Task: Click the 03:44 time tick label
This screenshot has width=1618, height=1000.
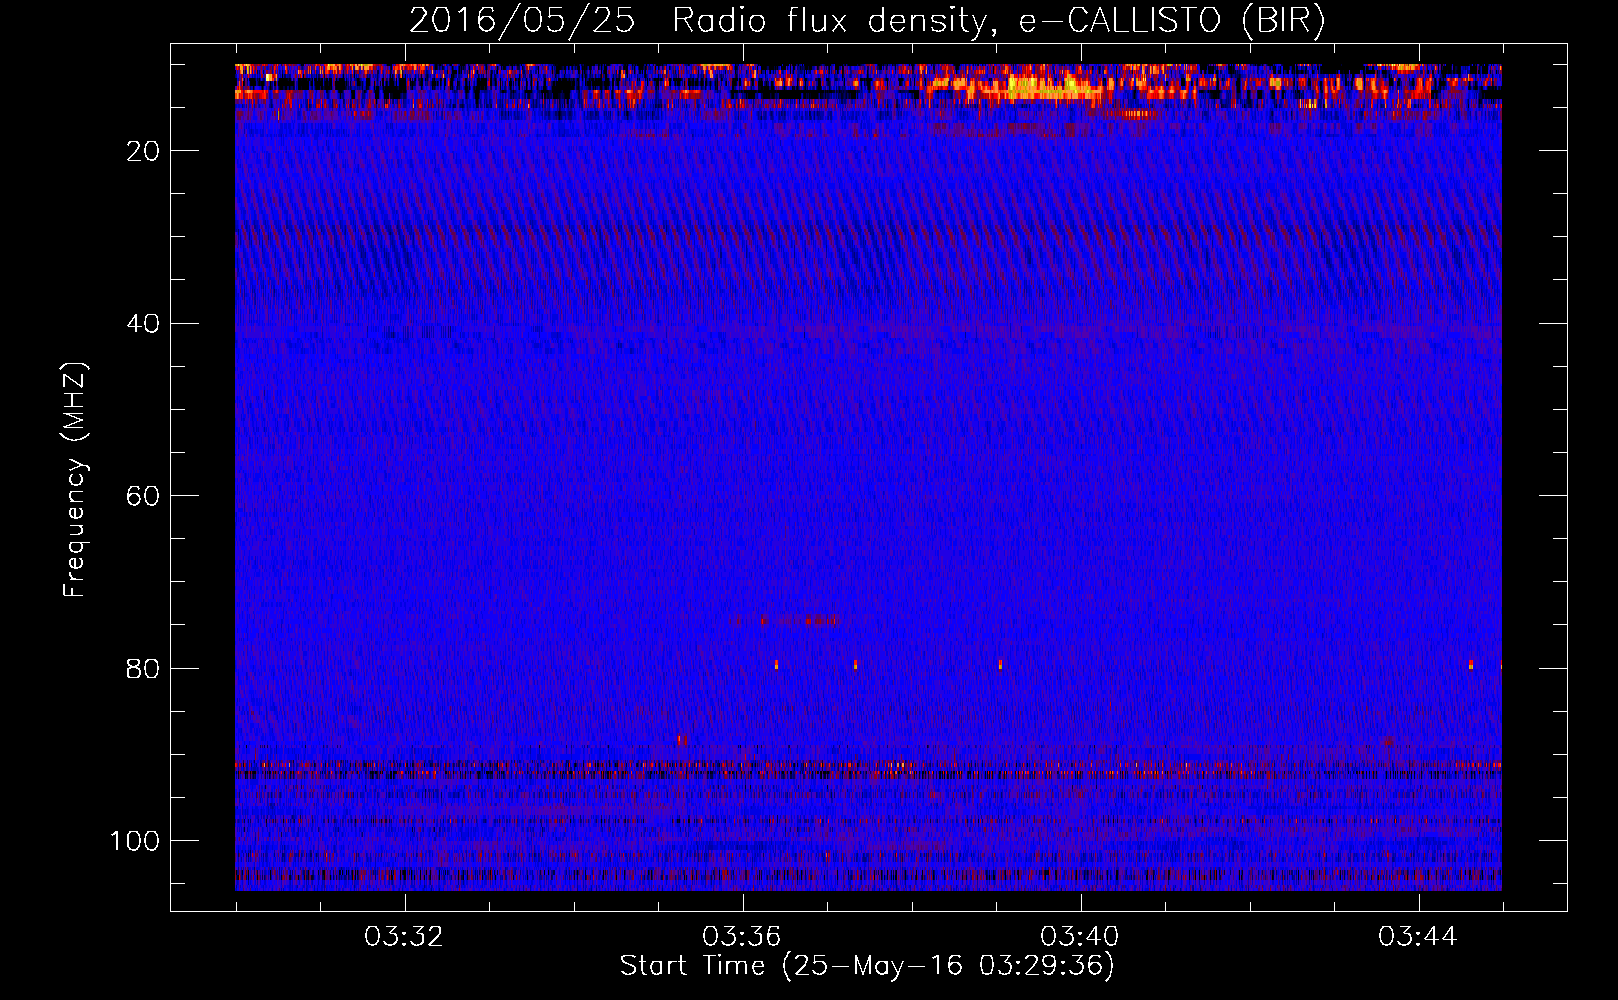Action: tap(1417, 937)
